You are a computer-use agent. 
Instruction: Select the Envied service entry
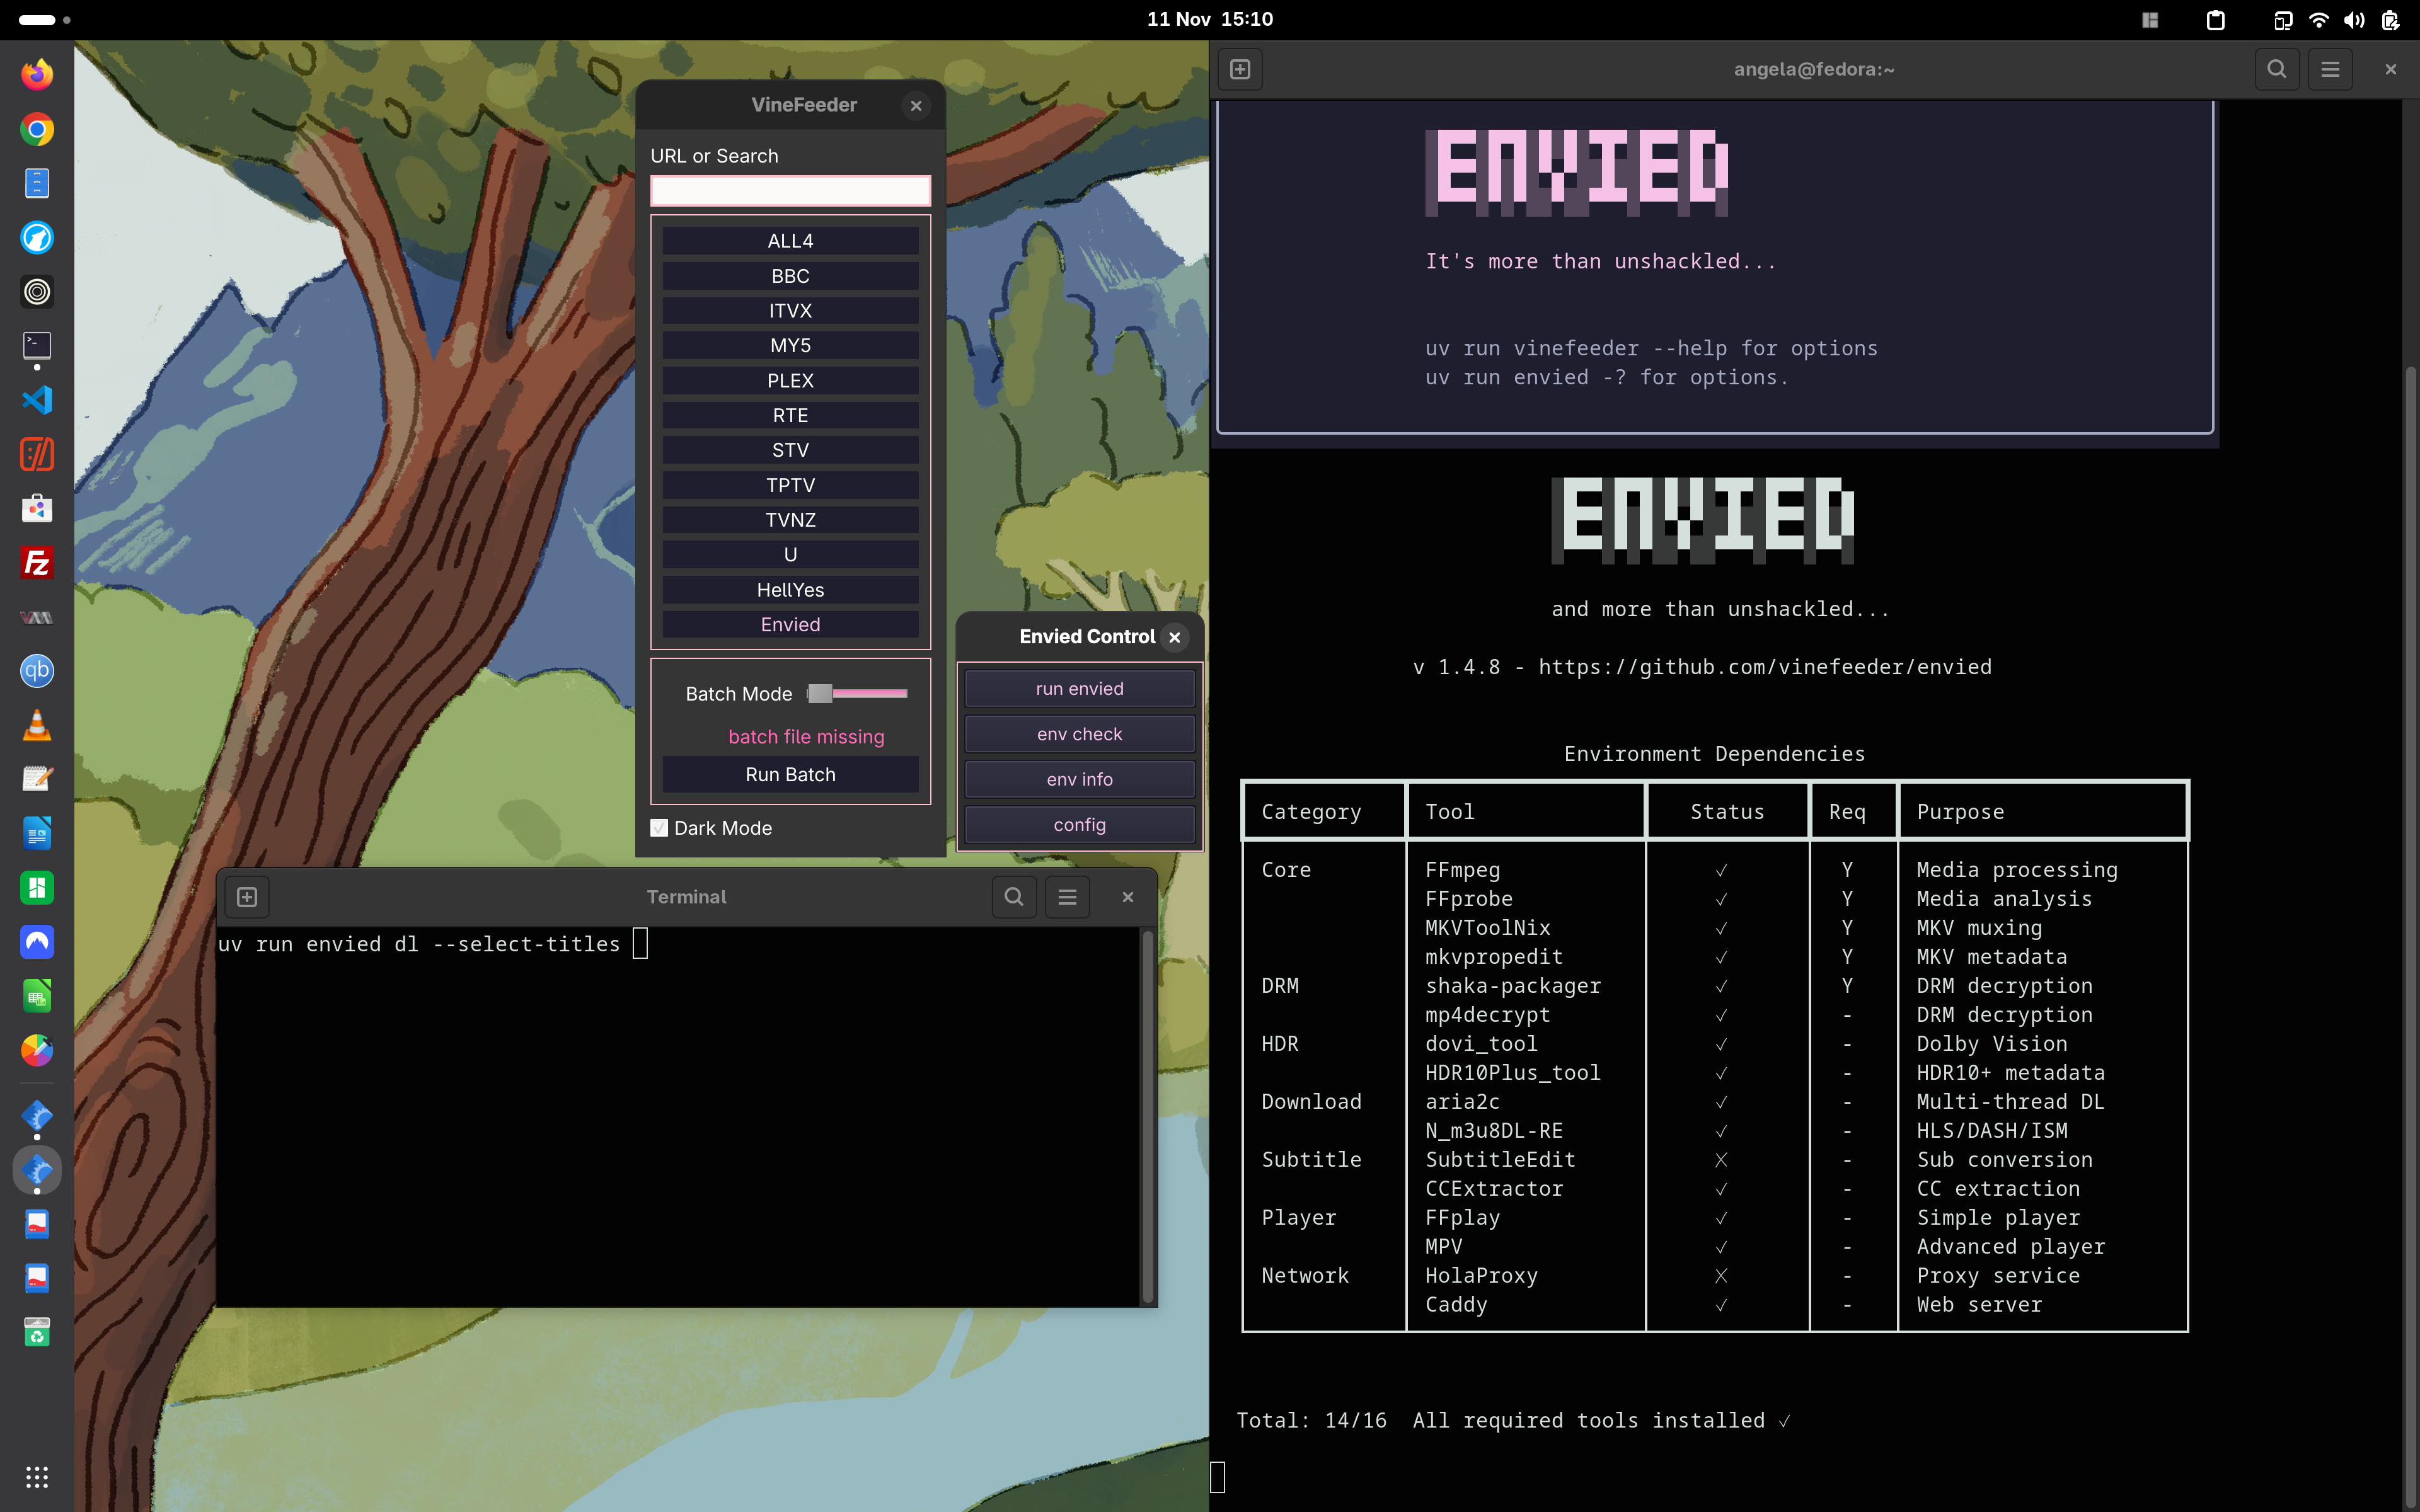coord(790,624)
